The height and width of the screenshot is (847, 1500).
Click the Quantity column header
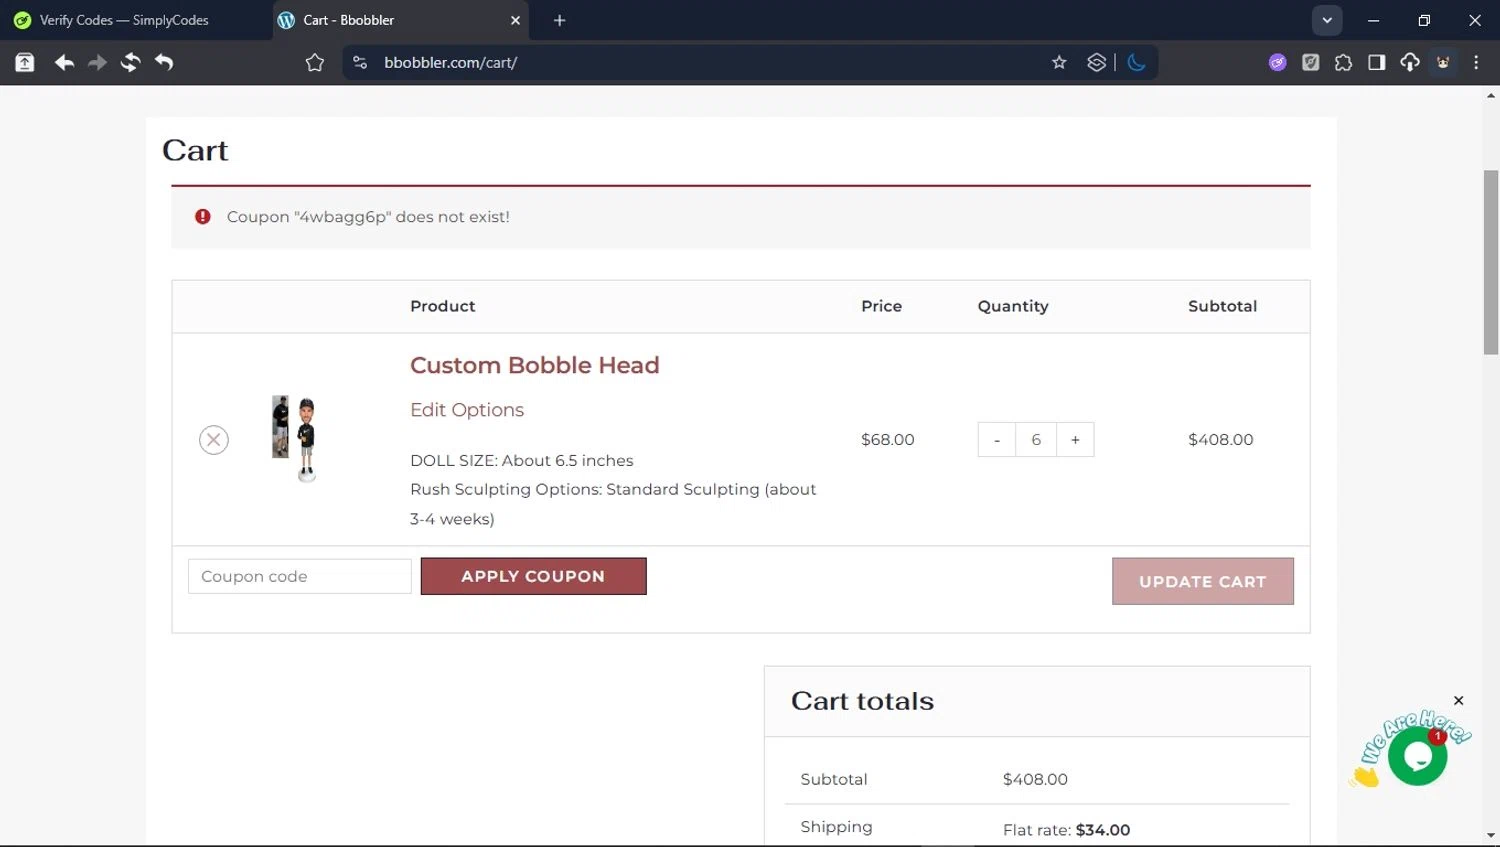[1013, 306]
